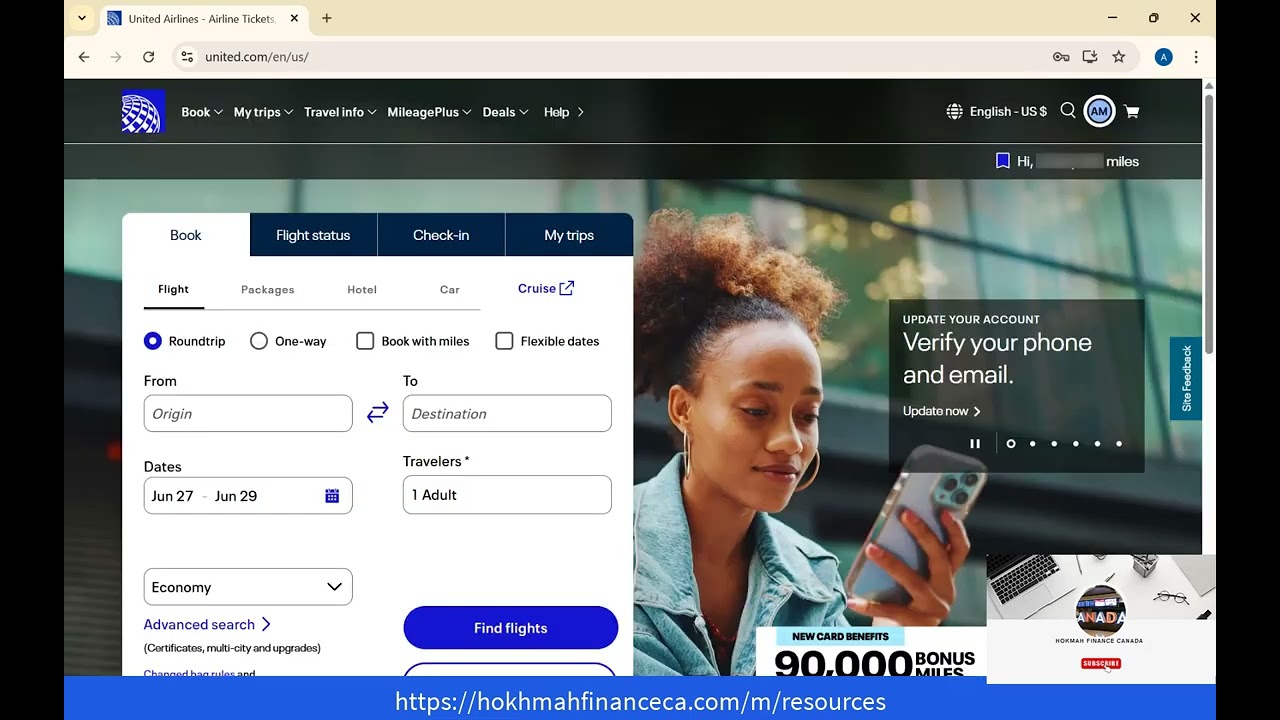
Task: View site information icon in address bar
Action: tap(187, 57)
